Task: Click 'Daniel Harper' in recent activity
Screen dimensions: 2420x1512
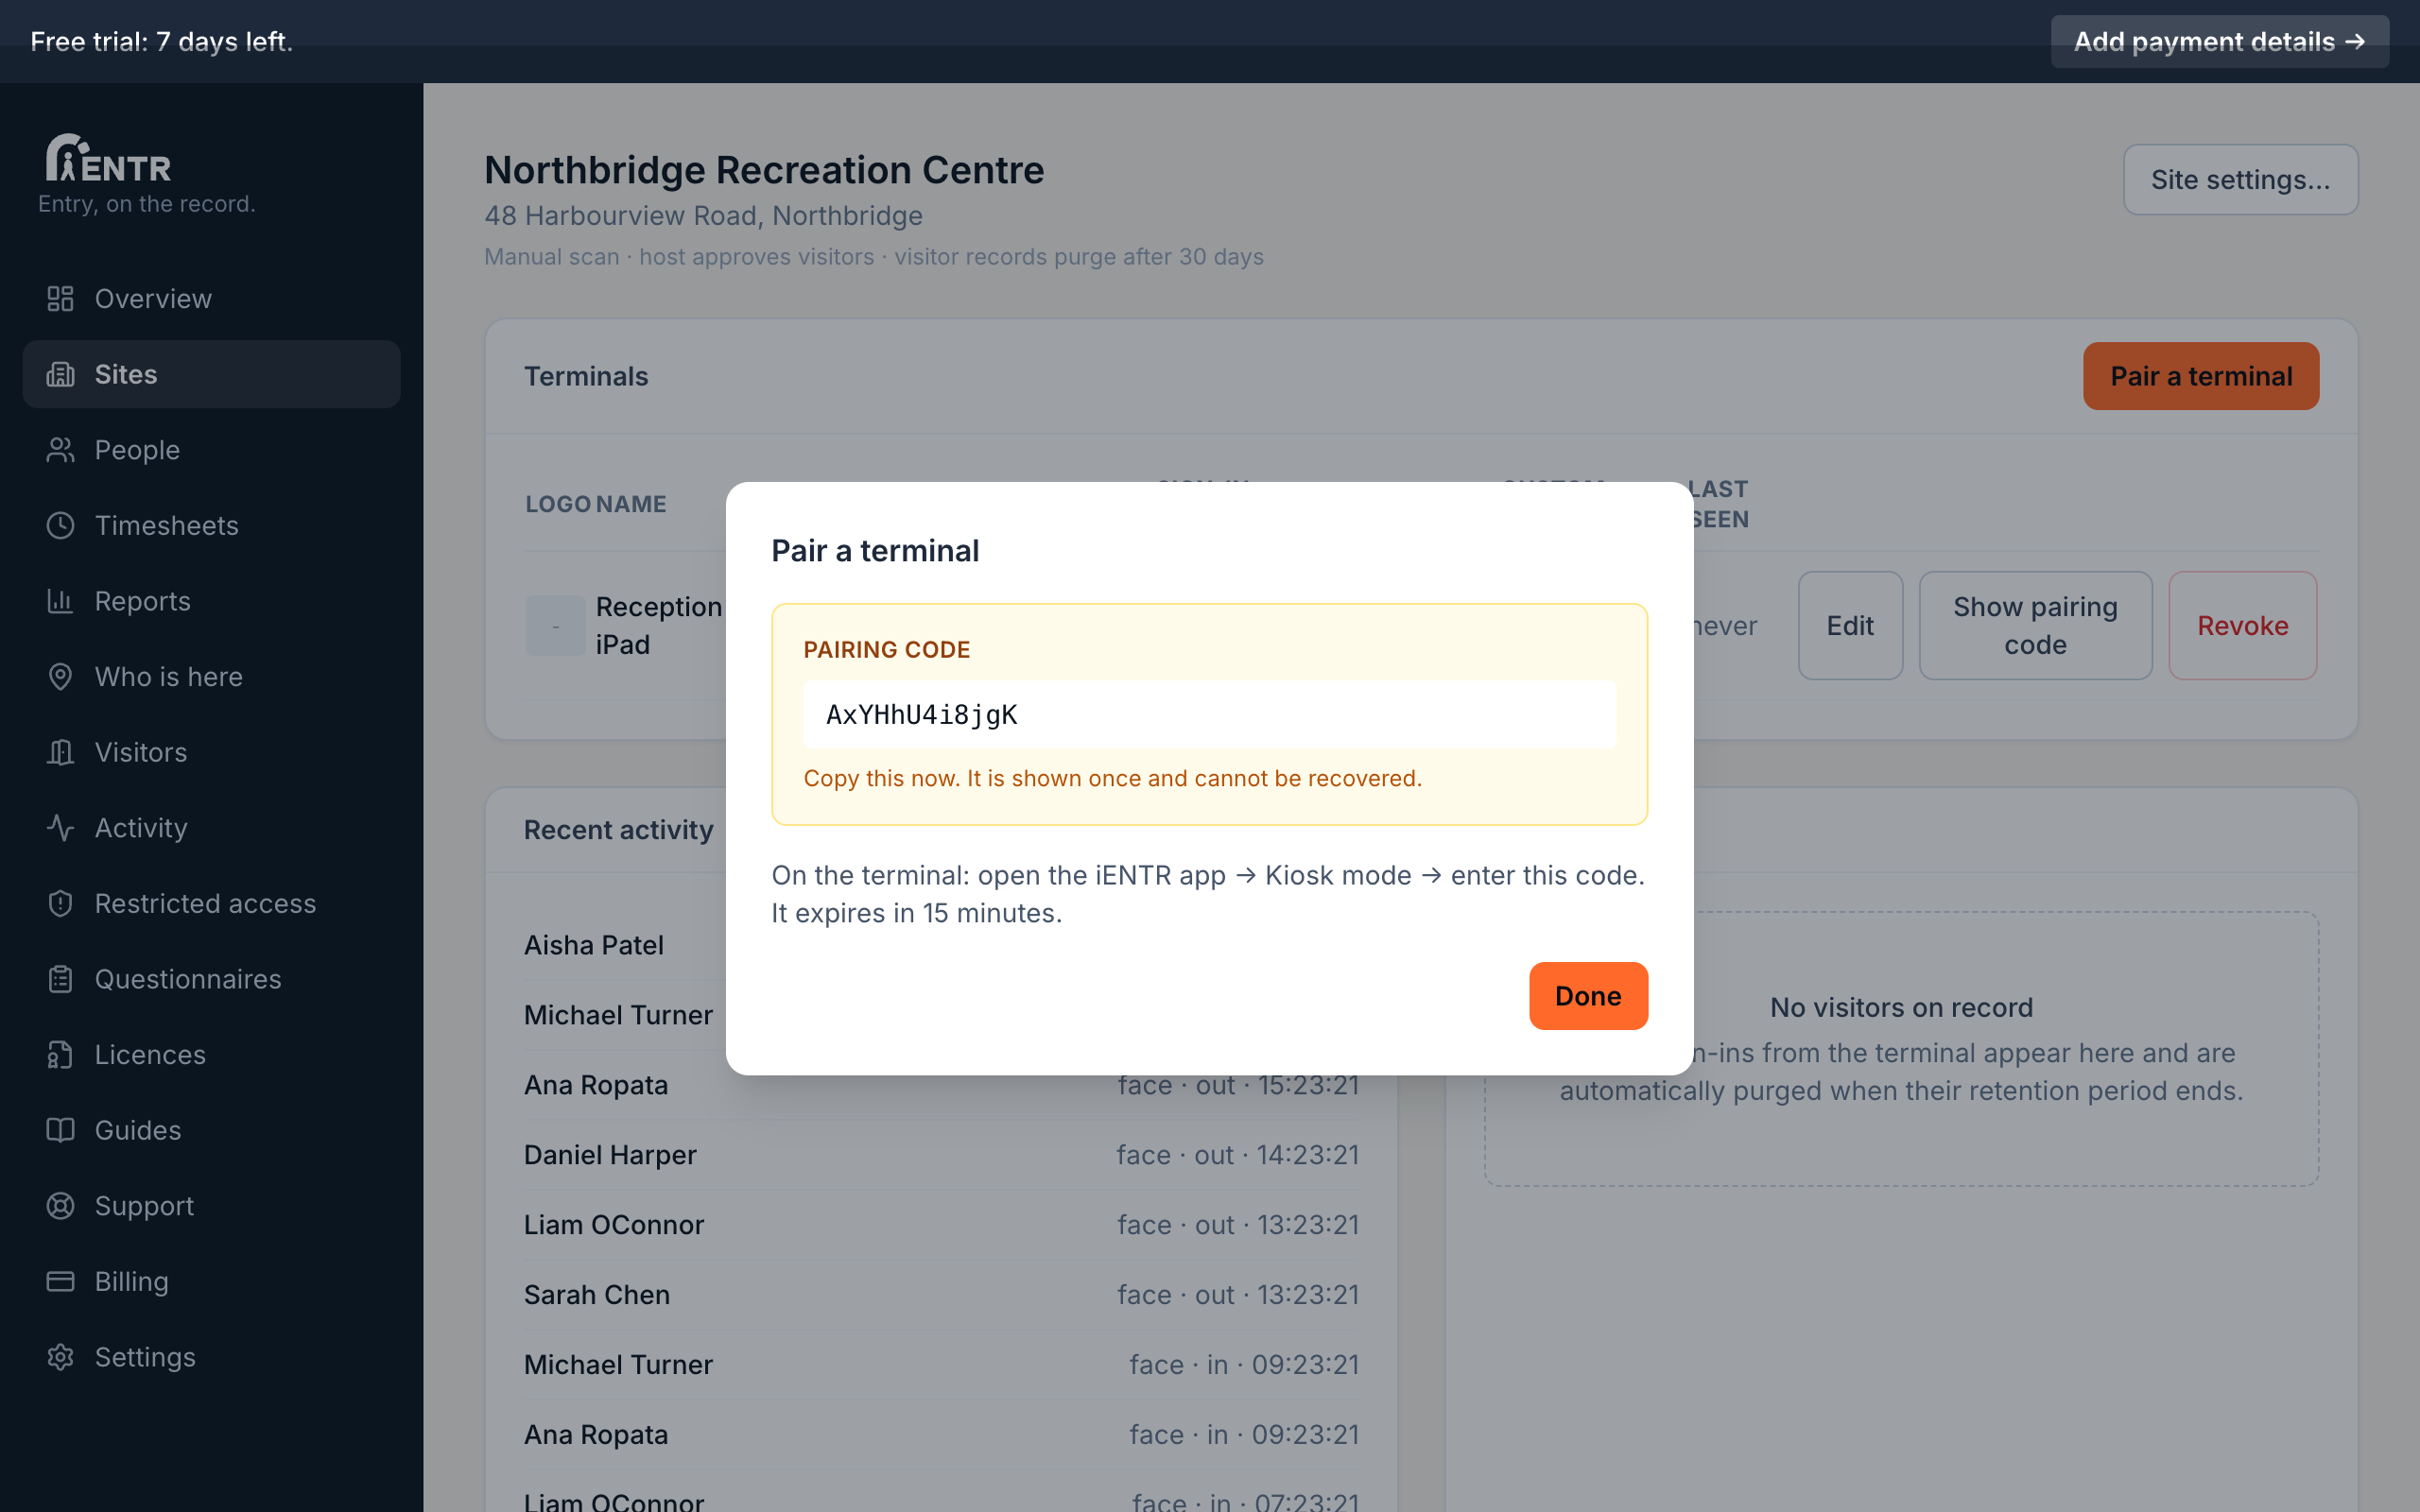Action: [x=610, y=1155]
